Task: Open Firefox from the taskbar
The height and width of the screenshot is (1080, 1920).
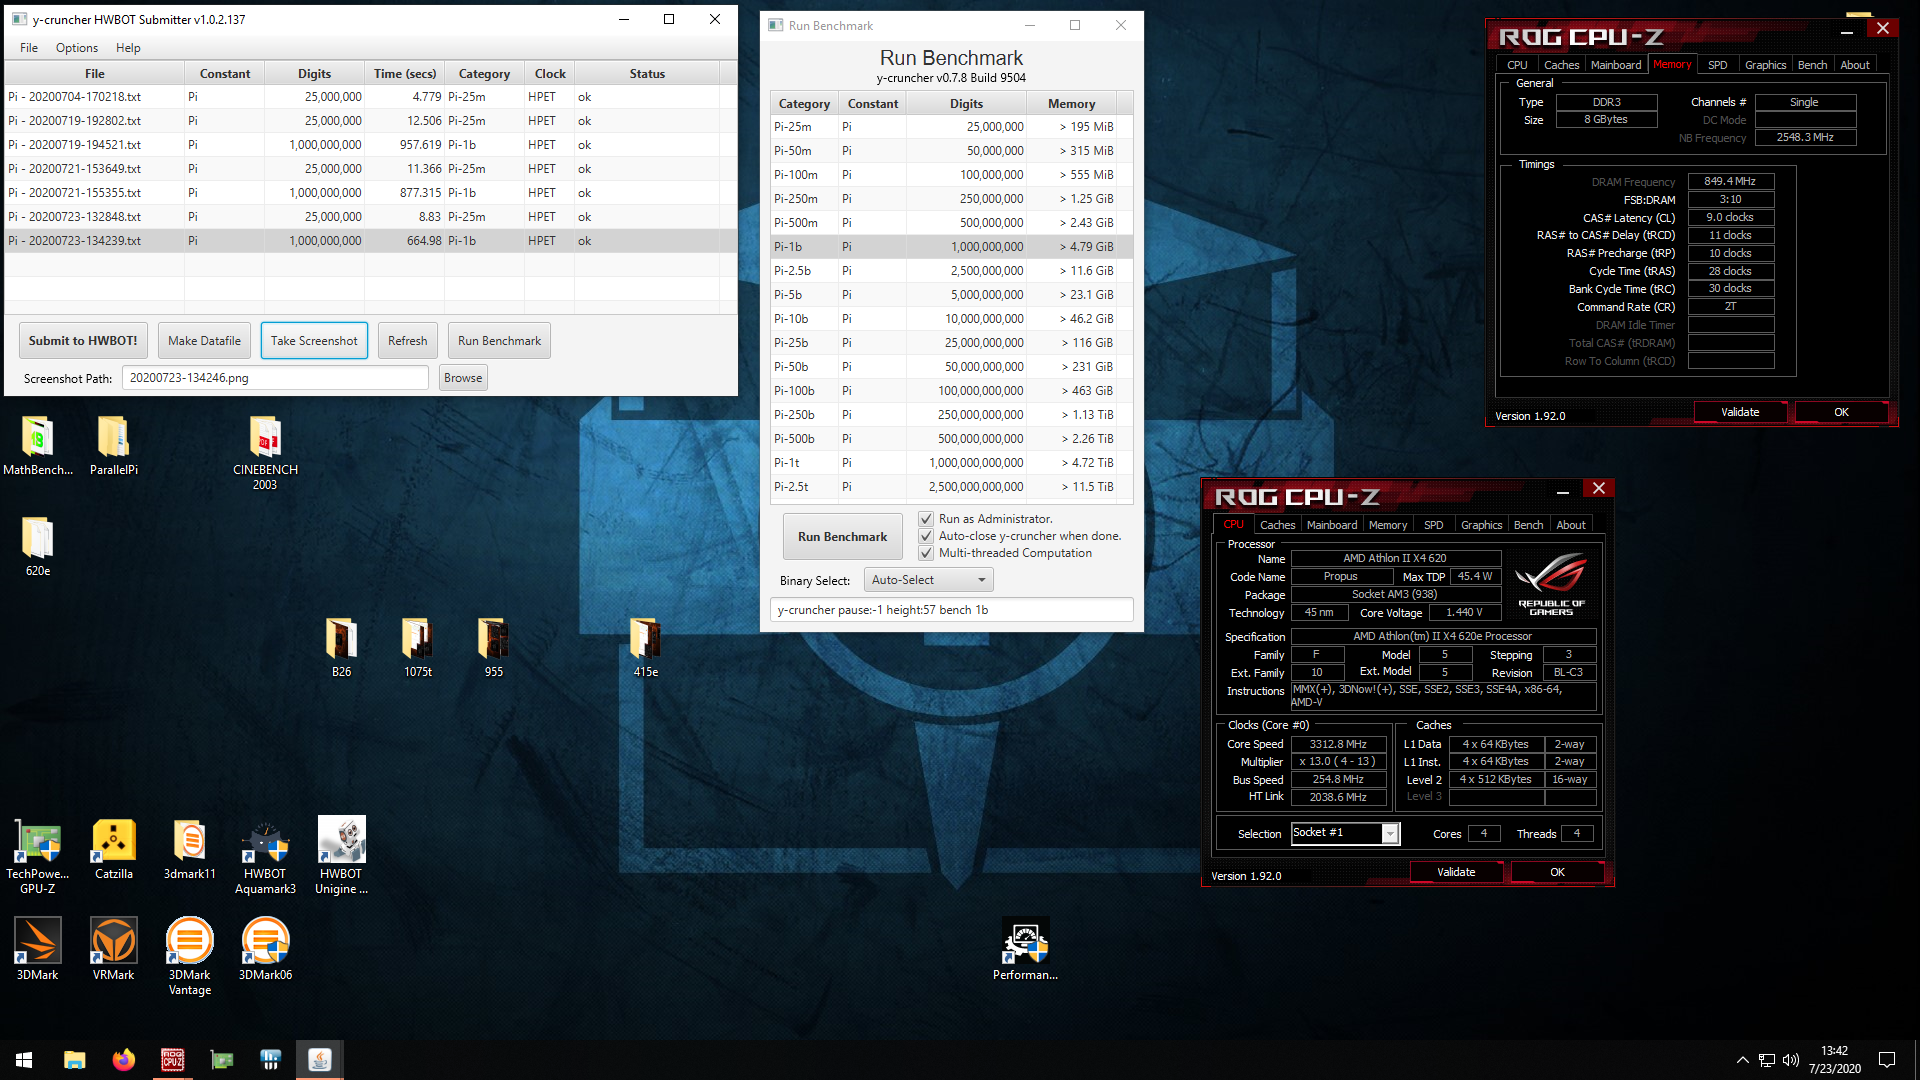Action: pyautogui.click(x=123, y=1060)
